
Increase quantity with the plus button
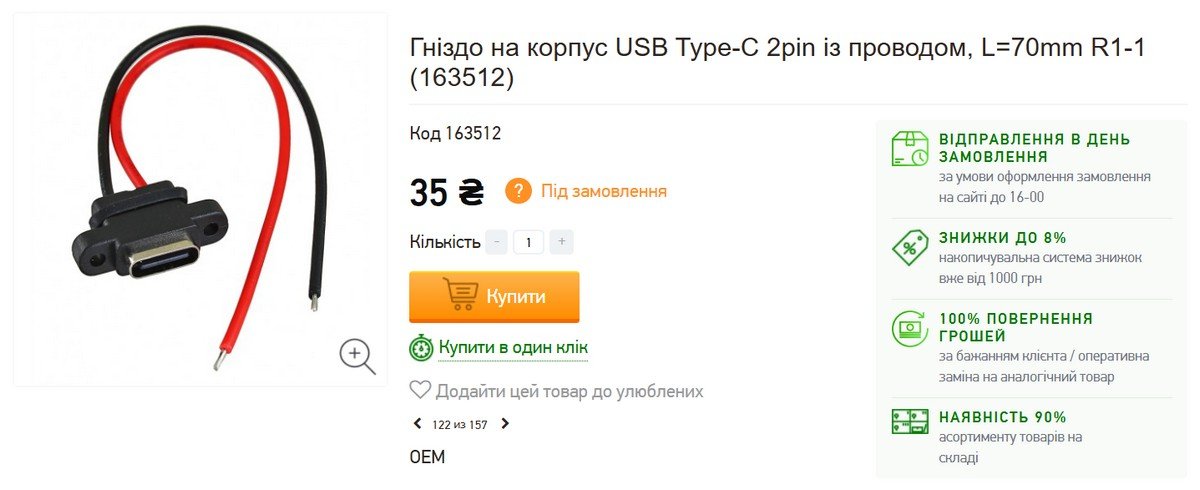(x=561, y=242)
